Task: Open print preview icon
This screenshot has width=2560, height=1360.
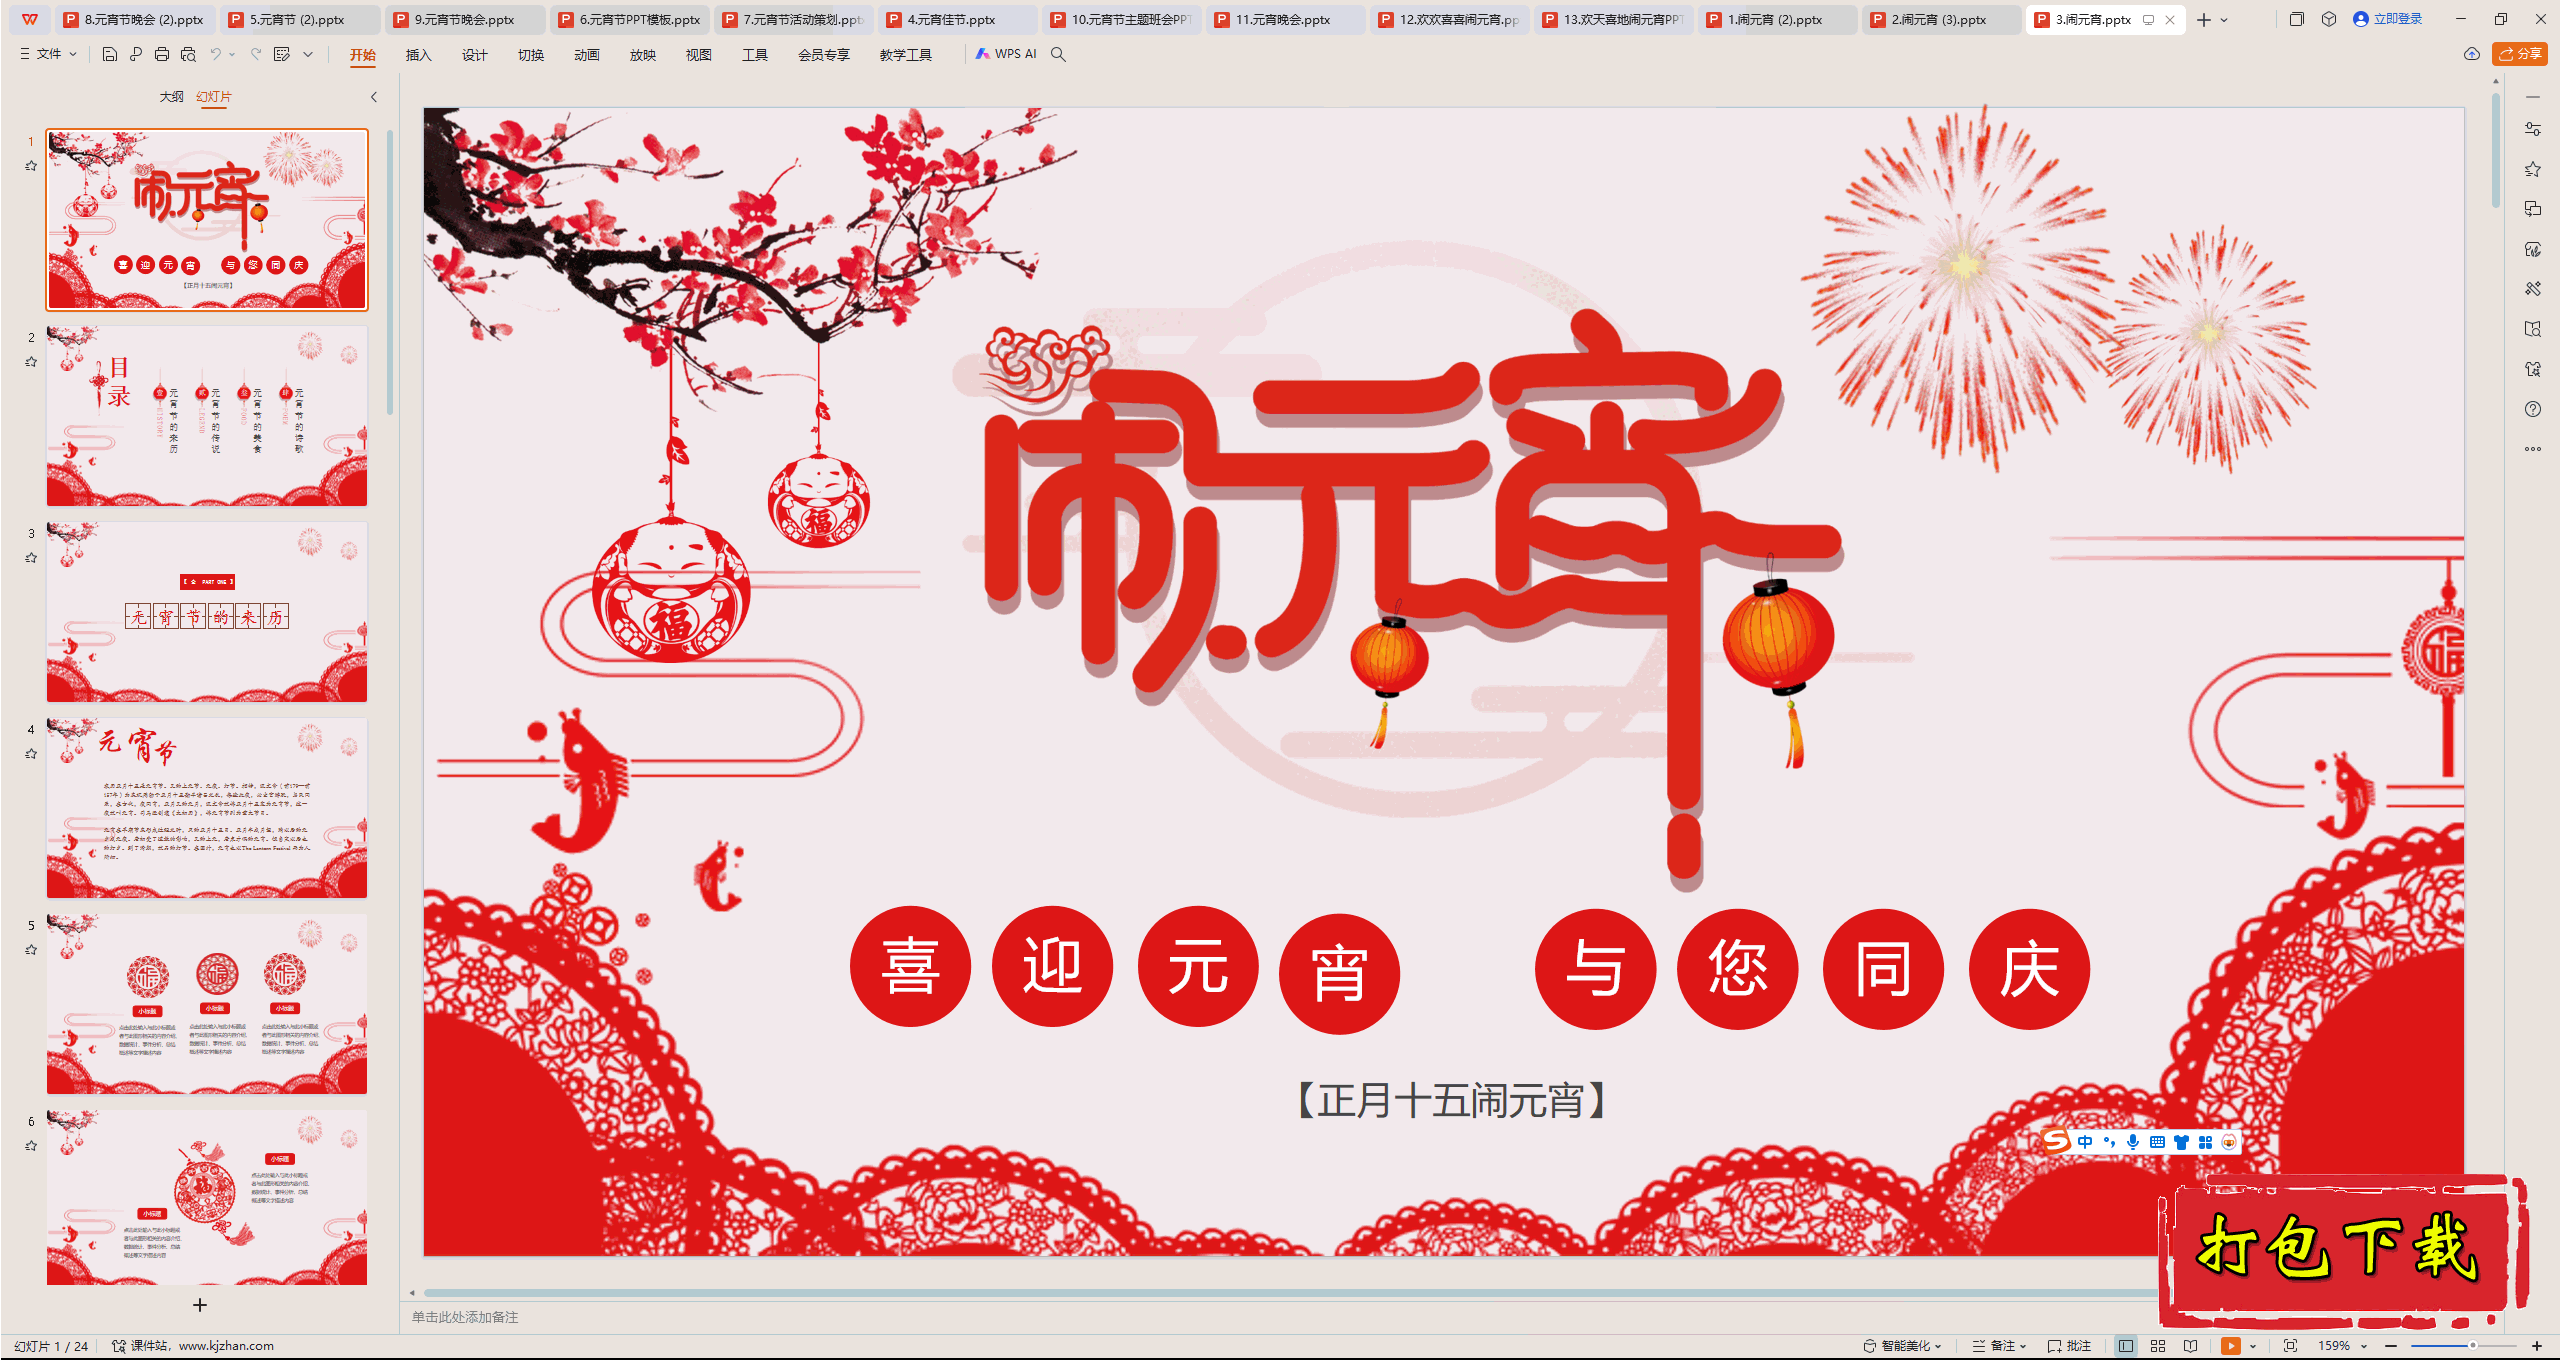Action: click(188, 54)
